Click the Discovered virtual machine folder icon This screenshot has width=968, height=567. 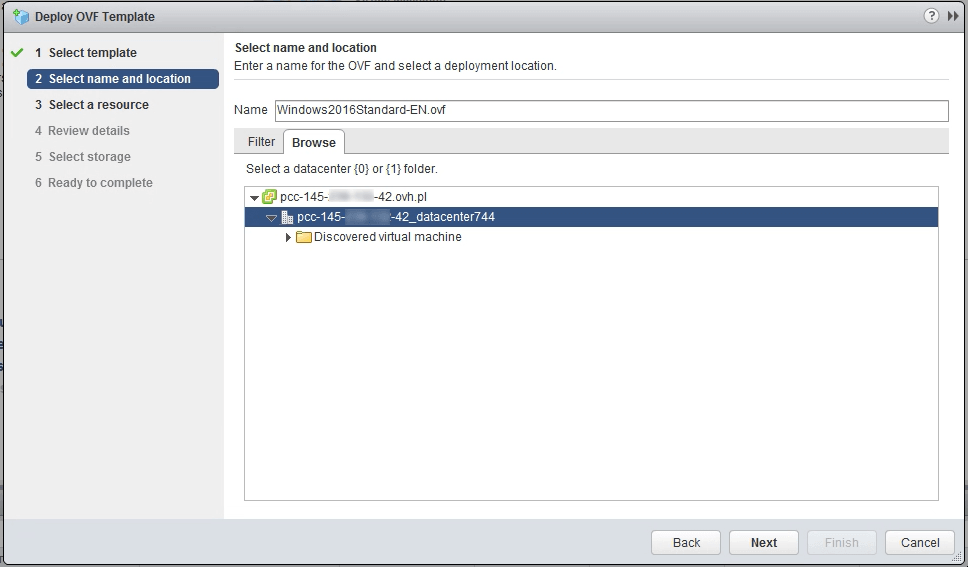click(x=304, y=237)
